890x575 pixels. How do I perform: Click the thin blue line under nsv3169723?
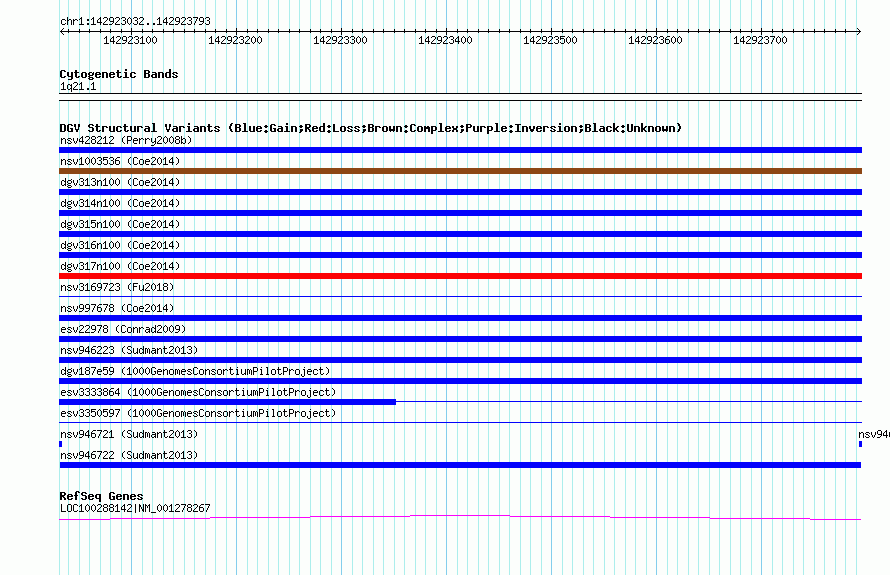tap(460, 296)
